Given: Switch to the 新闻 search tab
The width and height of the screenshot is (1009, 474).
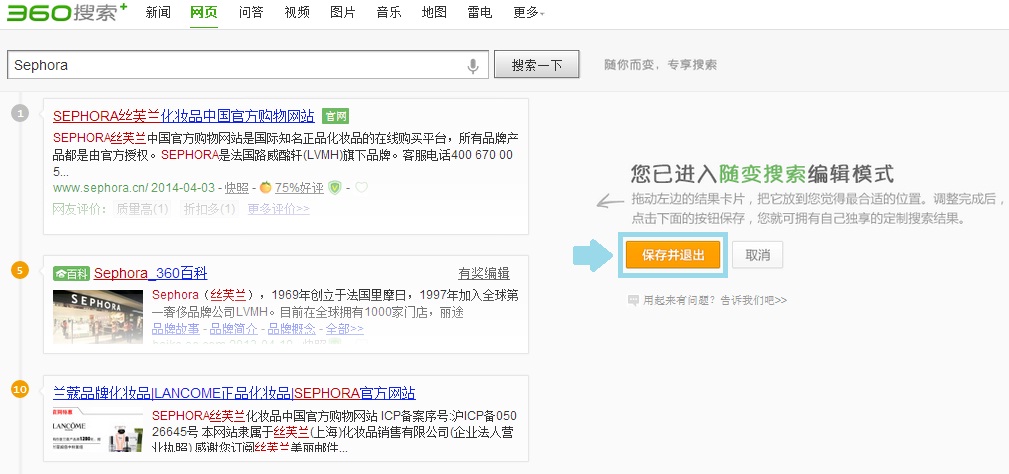Looking at the screenshot, I should (x=157, y=13).
